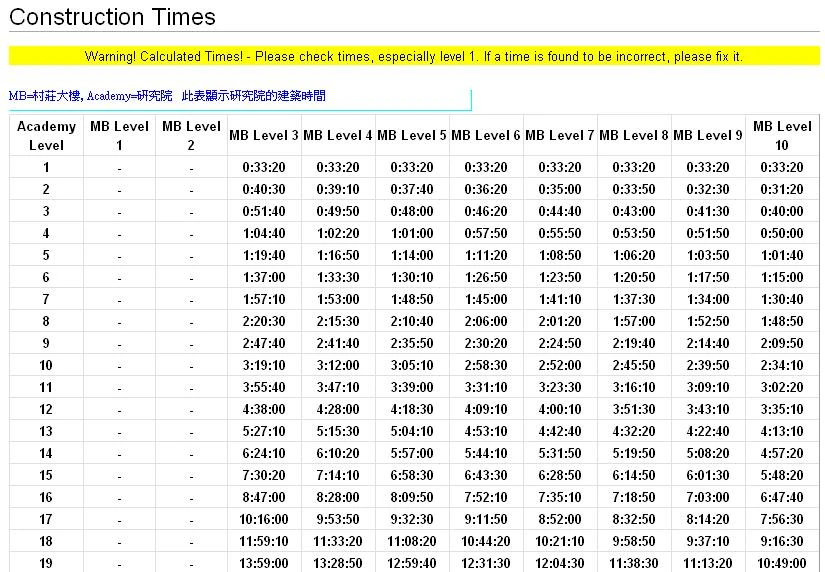Viewport: 825px width, 572px height.
Task: Click the "1:19:40" cell in row 5
Action: (x=264, y=255)
